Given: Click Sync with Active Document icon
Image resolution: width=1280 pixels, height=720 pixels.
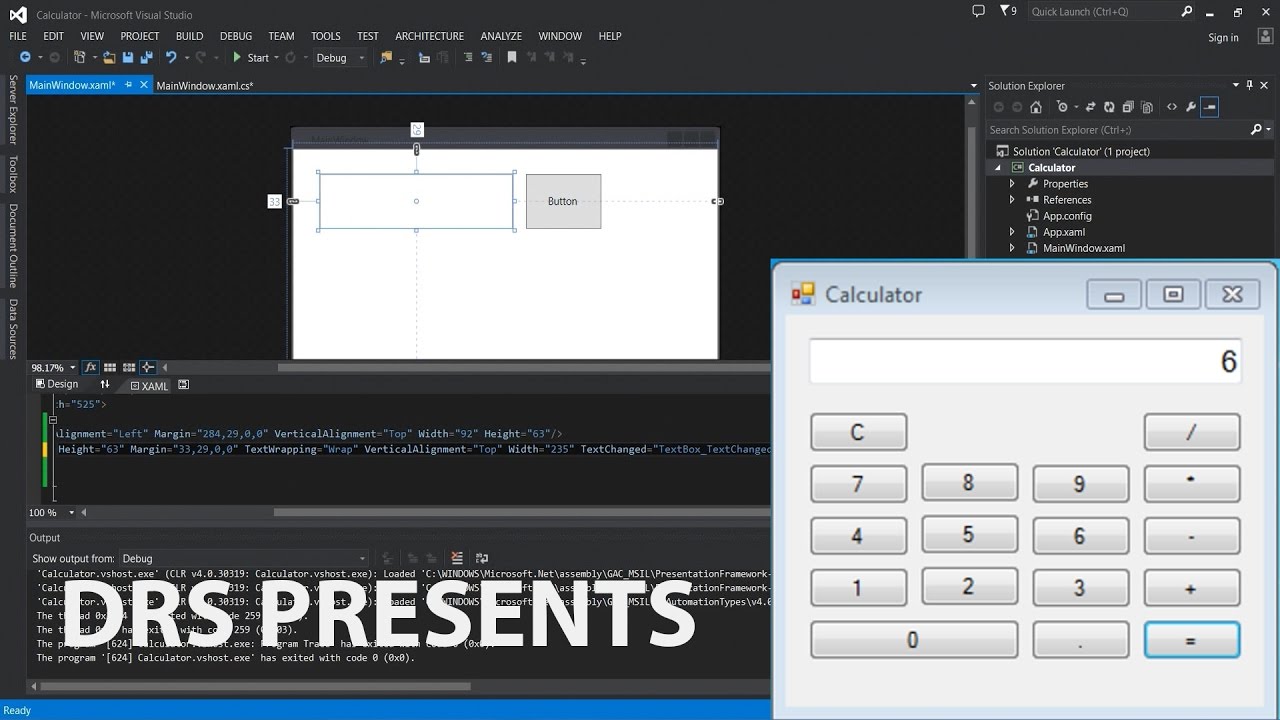Looking at the screenshot, I should 1091,107.
